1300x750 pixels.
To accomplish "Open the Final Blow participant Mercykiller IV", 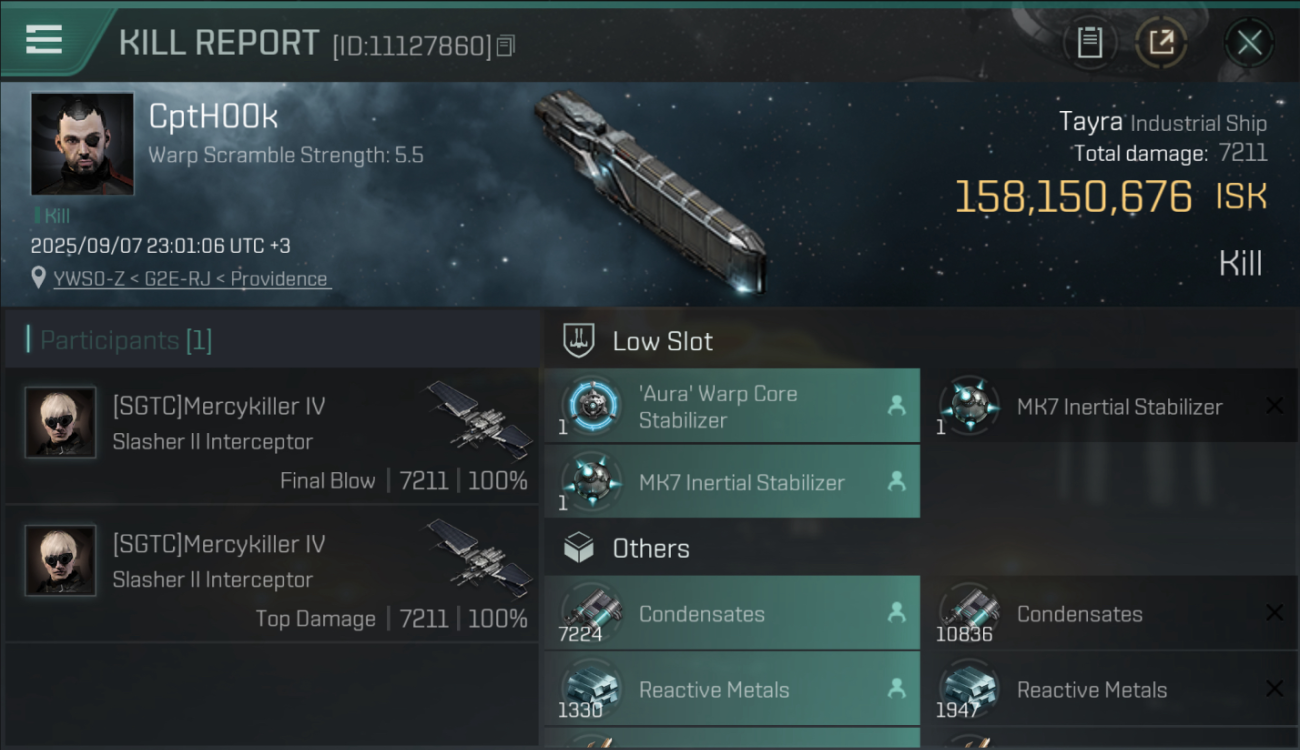I will click(x=272, y=436).
